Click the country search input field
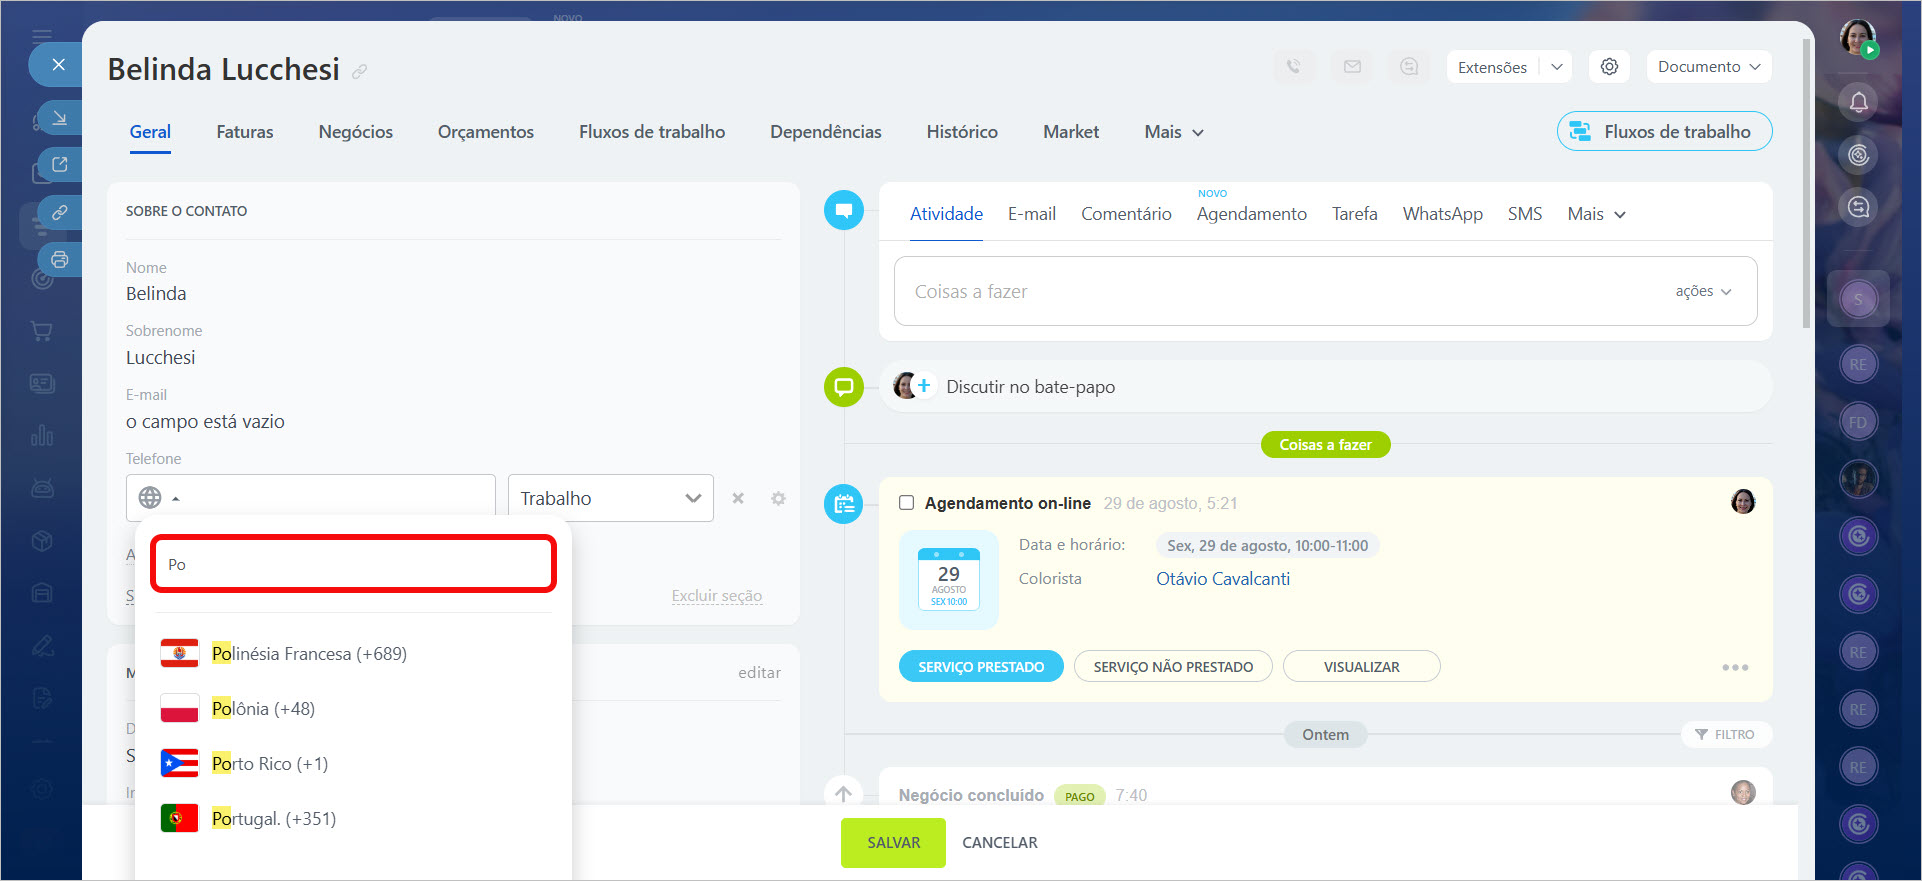The image size is (1922, 881). [353, 564]
